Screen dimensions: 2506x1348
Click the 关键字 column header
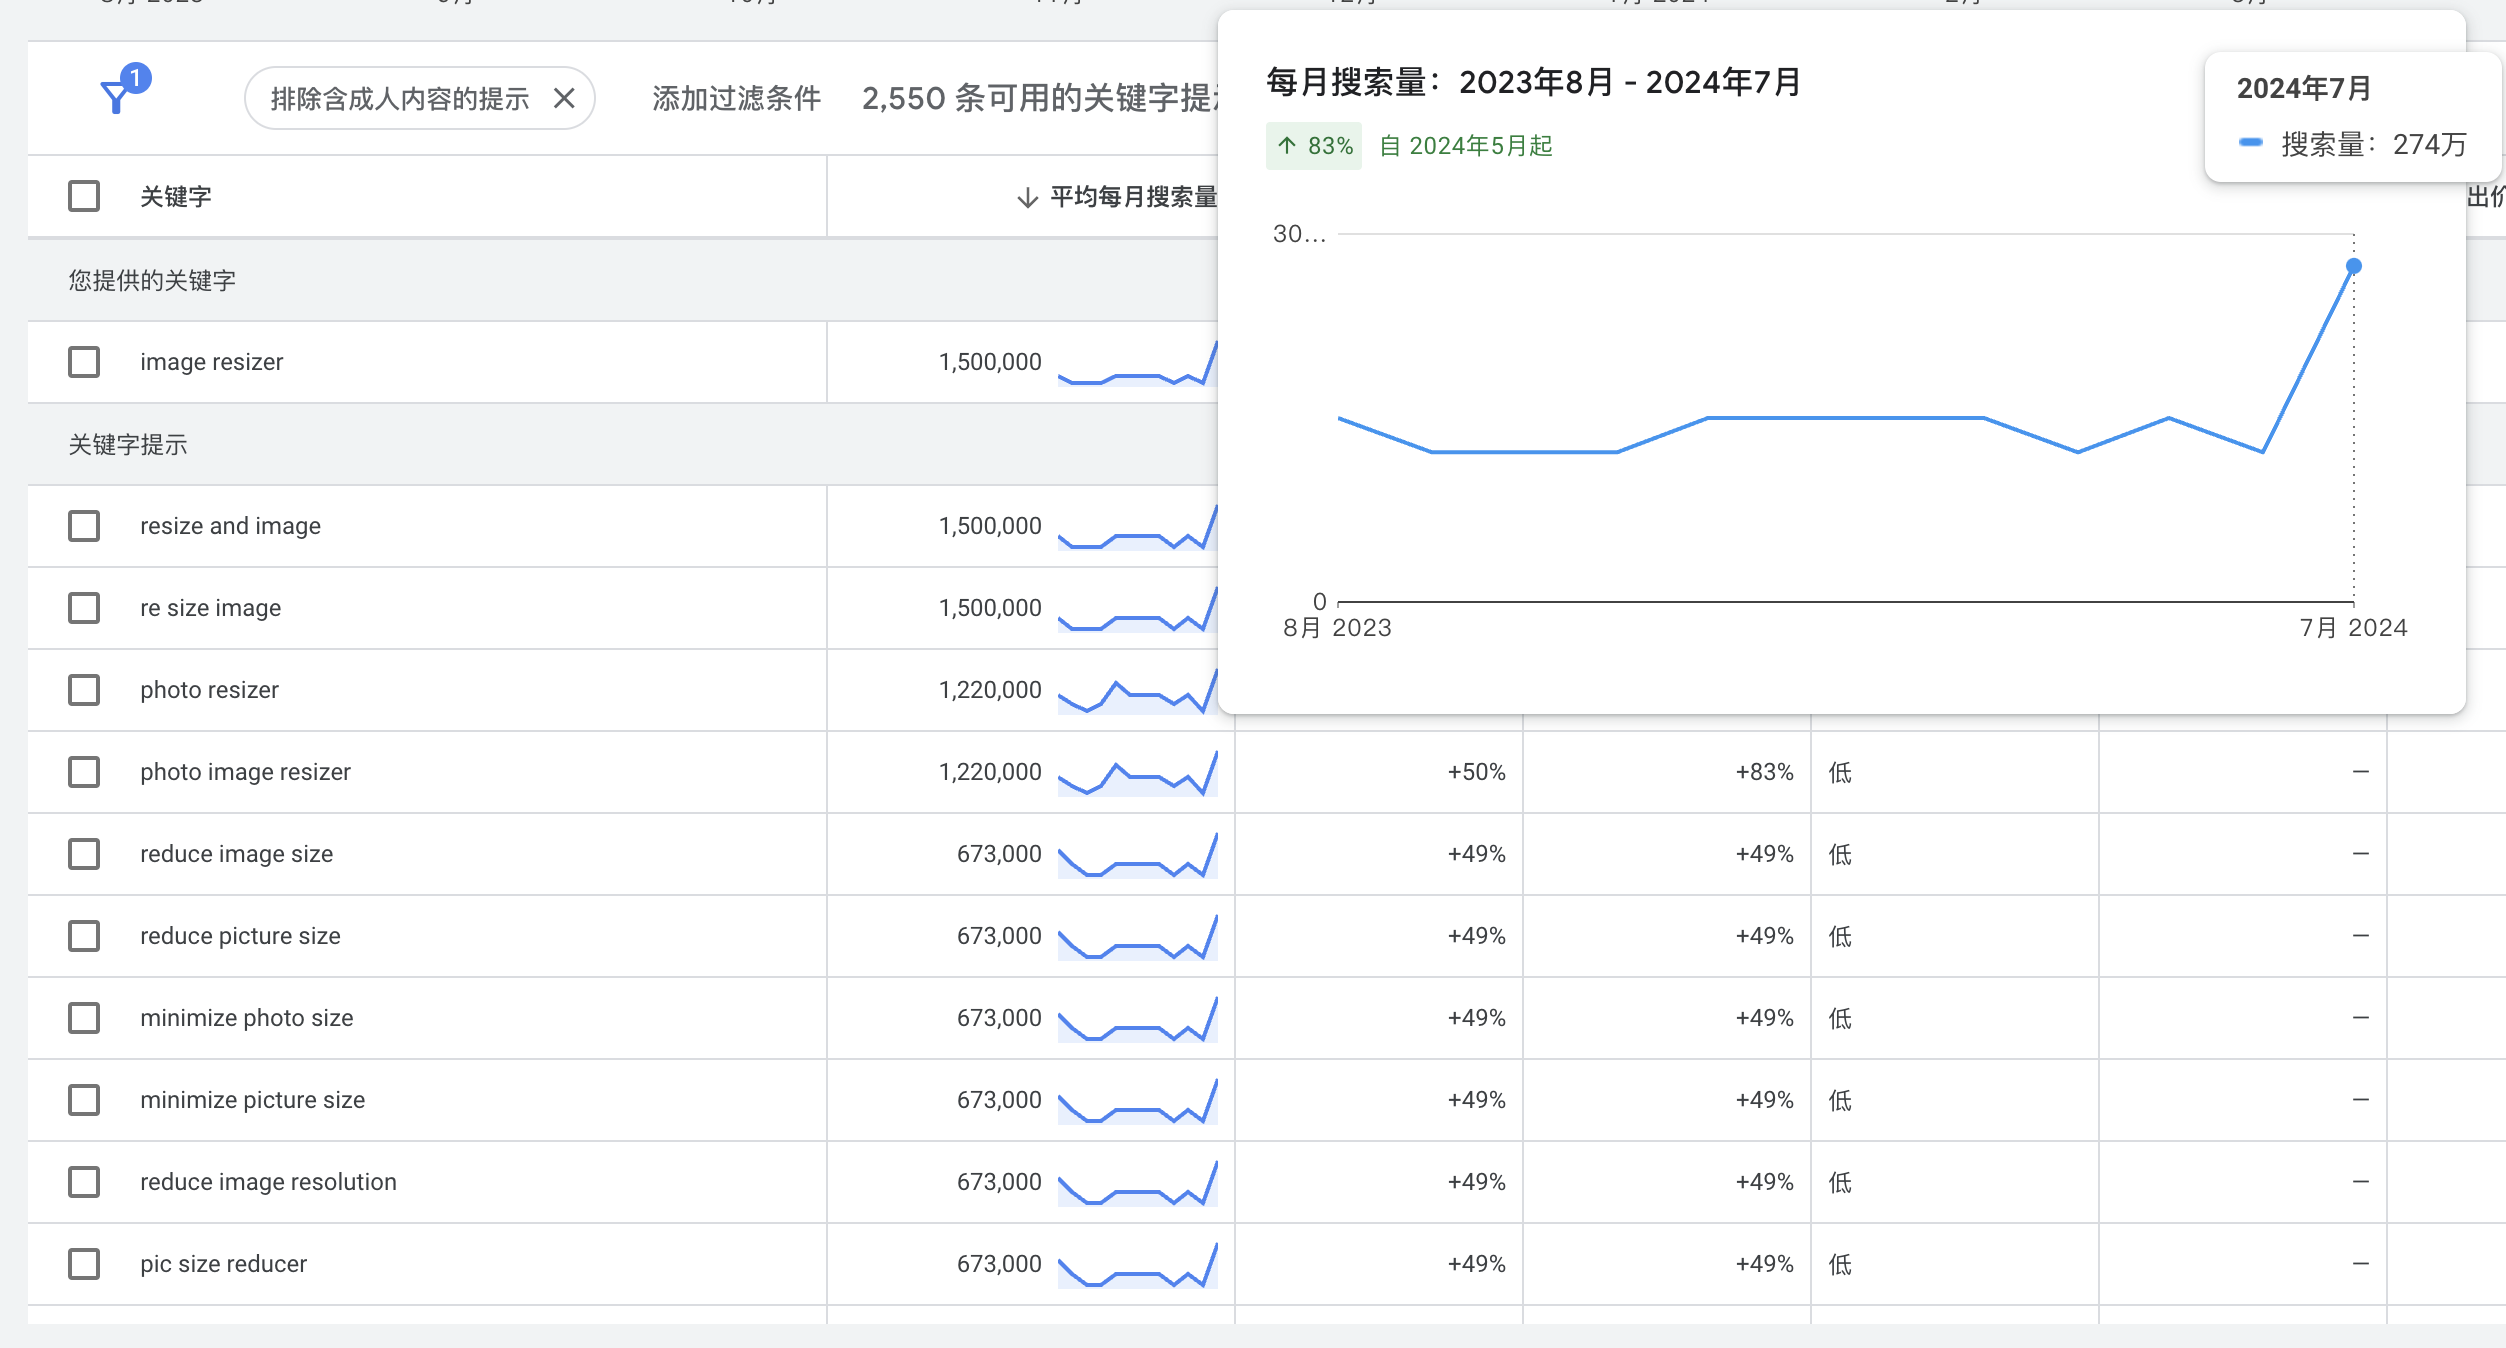[x=176, y=197]
